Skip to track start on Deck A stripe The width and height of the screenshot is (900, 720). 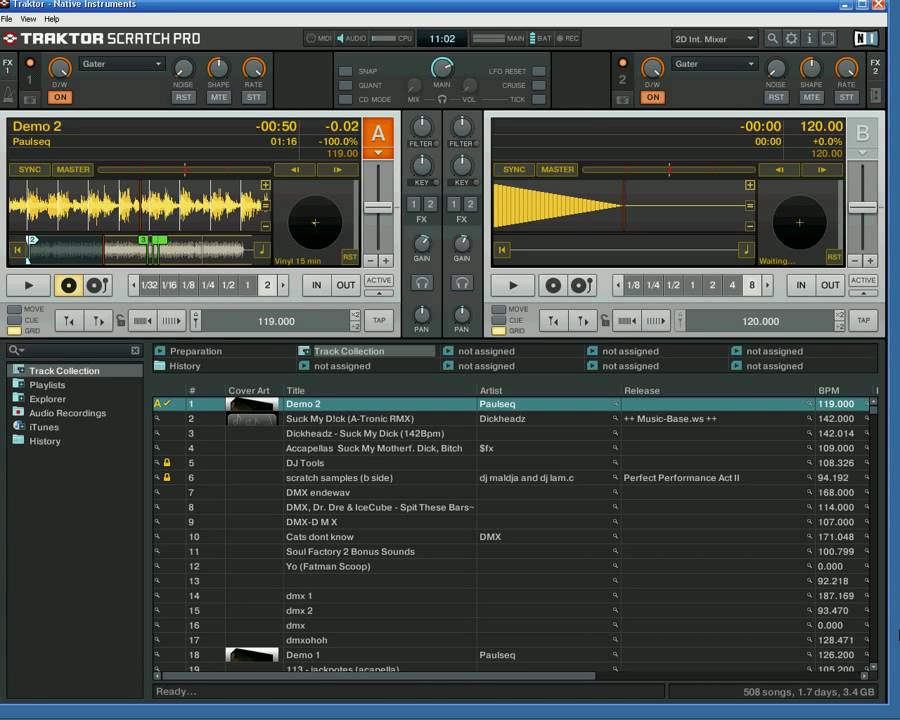(17, 250)
